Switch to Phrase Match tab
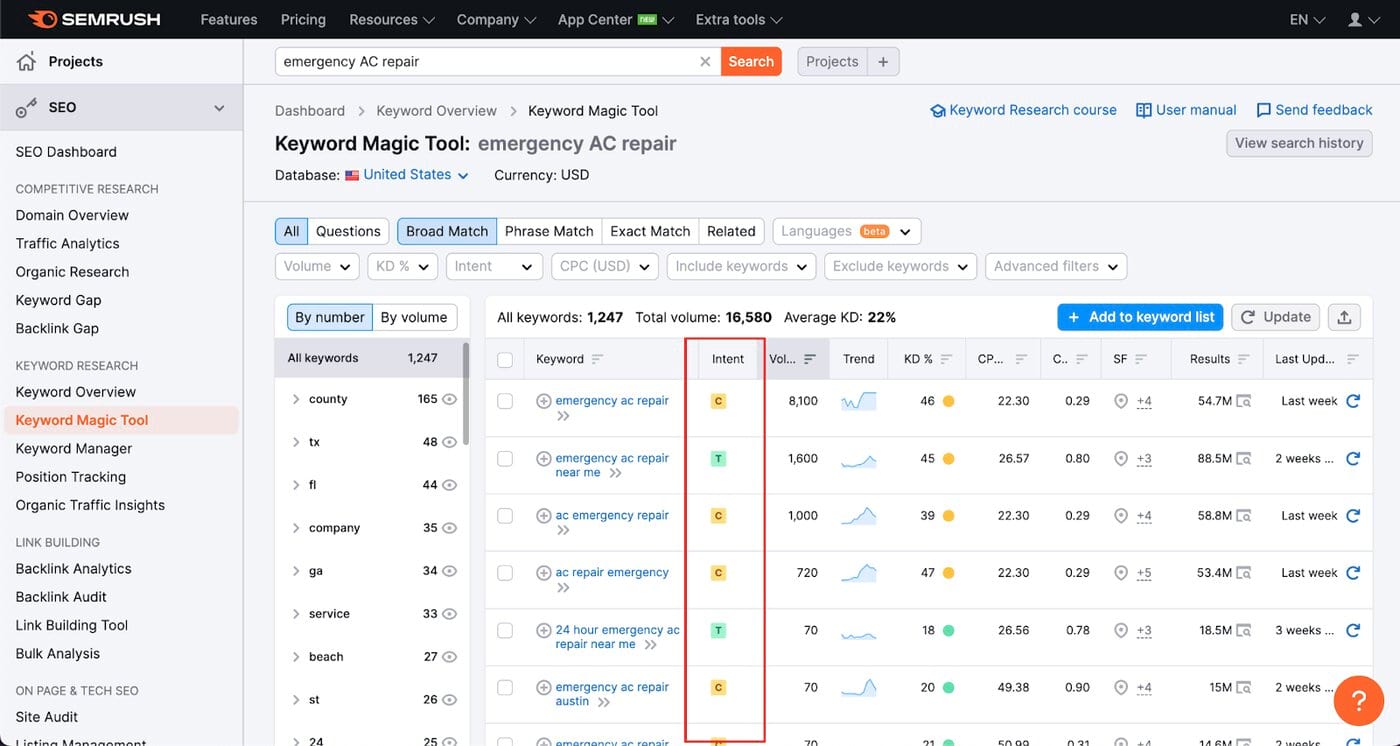Screen dimensions: 1400x746 pyautogui.click(x=549, y=231)
